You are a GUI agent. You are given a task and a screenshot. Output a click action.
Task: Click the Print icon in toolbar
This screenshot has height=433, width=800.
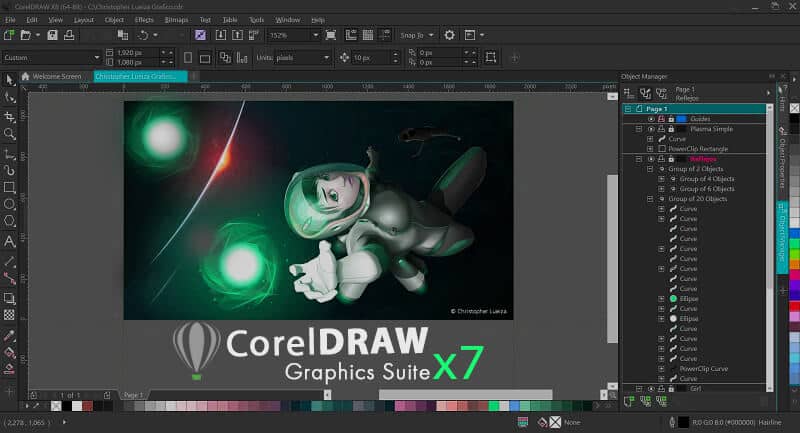[69, 35]
